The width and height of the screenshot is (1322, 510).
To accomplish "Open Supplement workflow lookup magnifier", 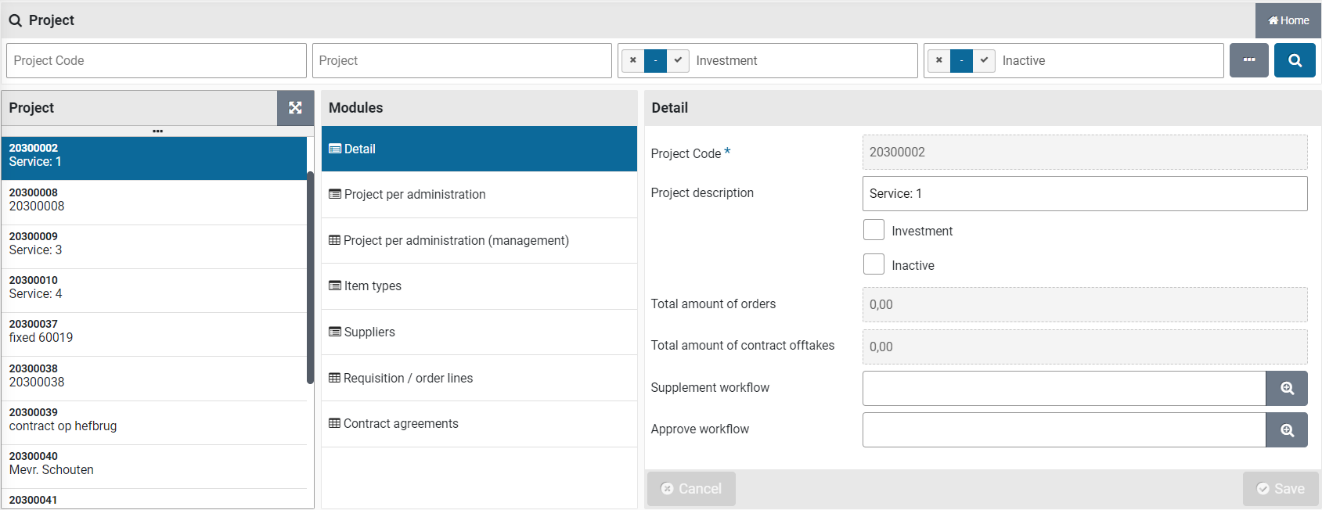I will tap(1287, 388).
